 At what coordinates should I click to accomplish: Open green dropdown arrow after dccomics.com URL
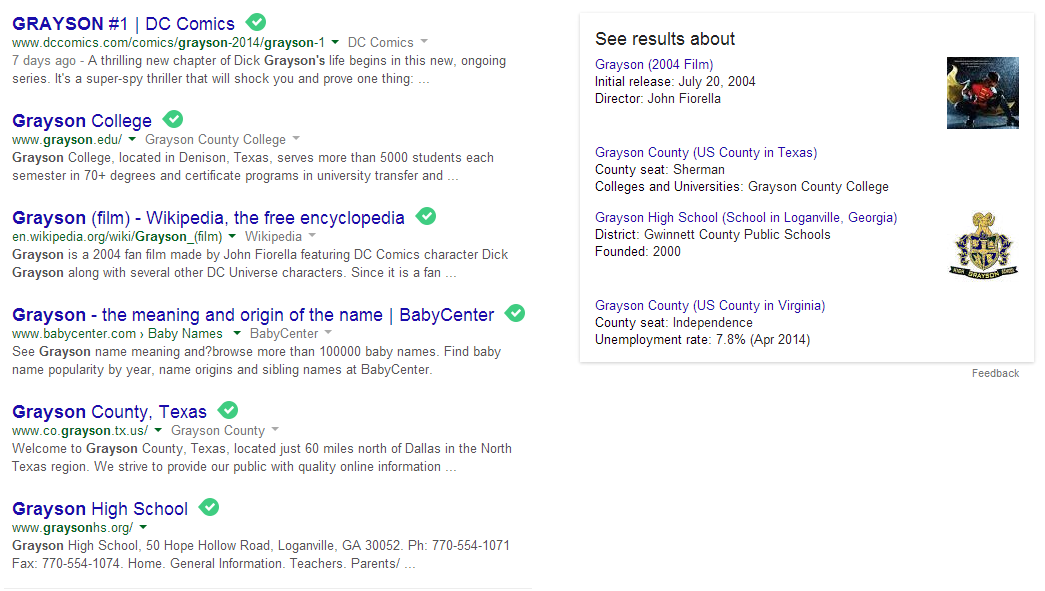[x=335, y=42]
